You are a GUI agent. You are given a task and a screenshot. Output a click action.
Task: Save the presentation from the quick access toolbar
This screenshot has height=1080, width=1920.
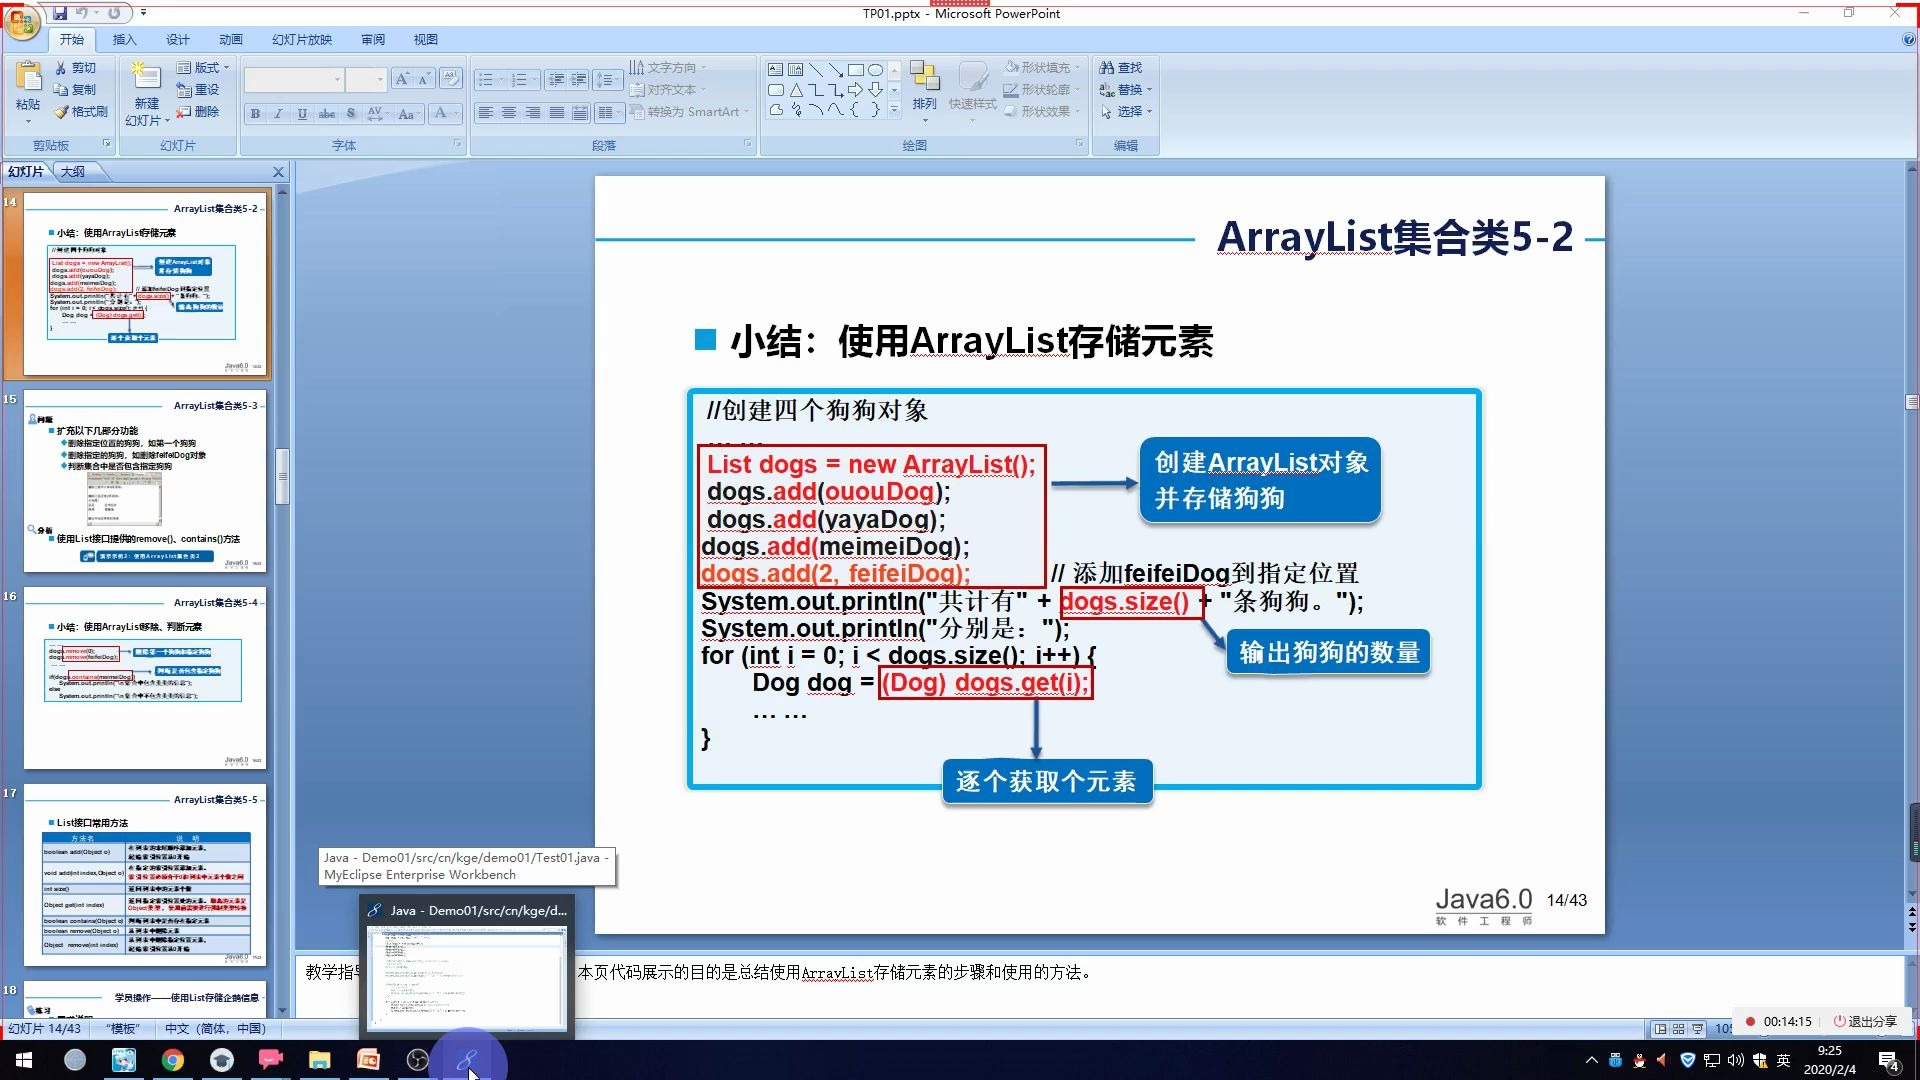60,14
